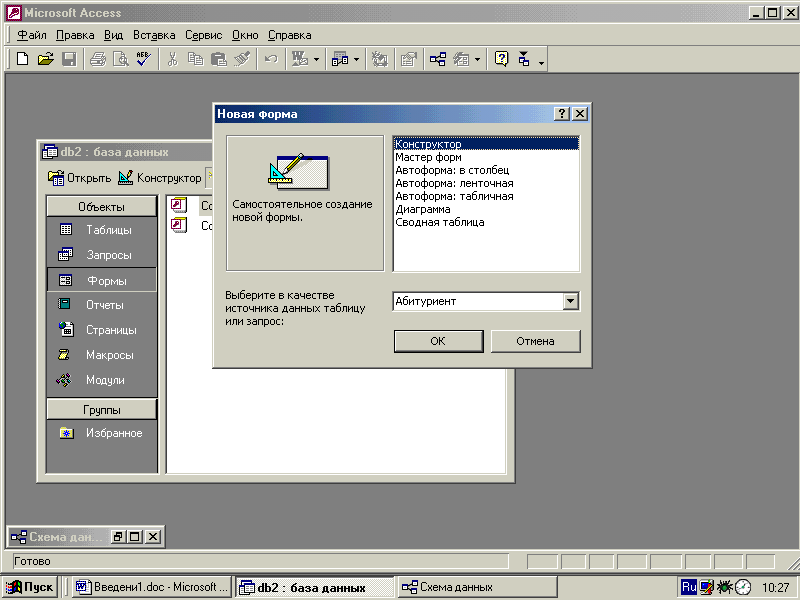Open the Вставка menu
The width and height of the screenshot is (800, 600).
click(x=154, y=35)
